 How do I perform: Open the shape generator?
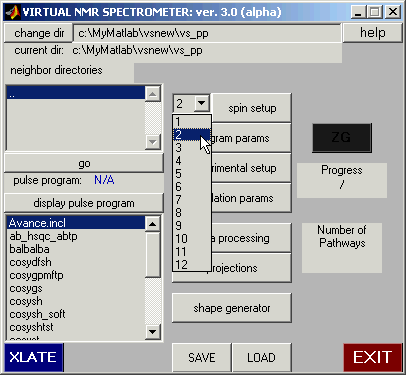[232, 308]
